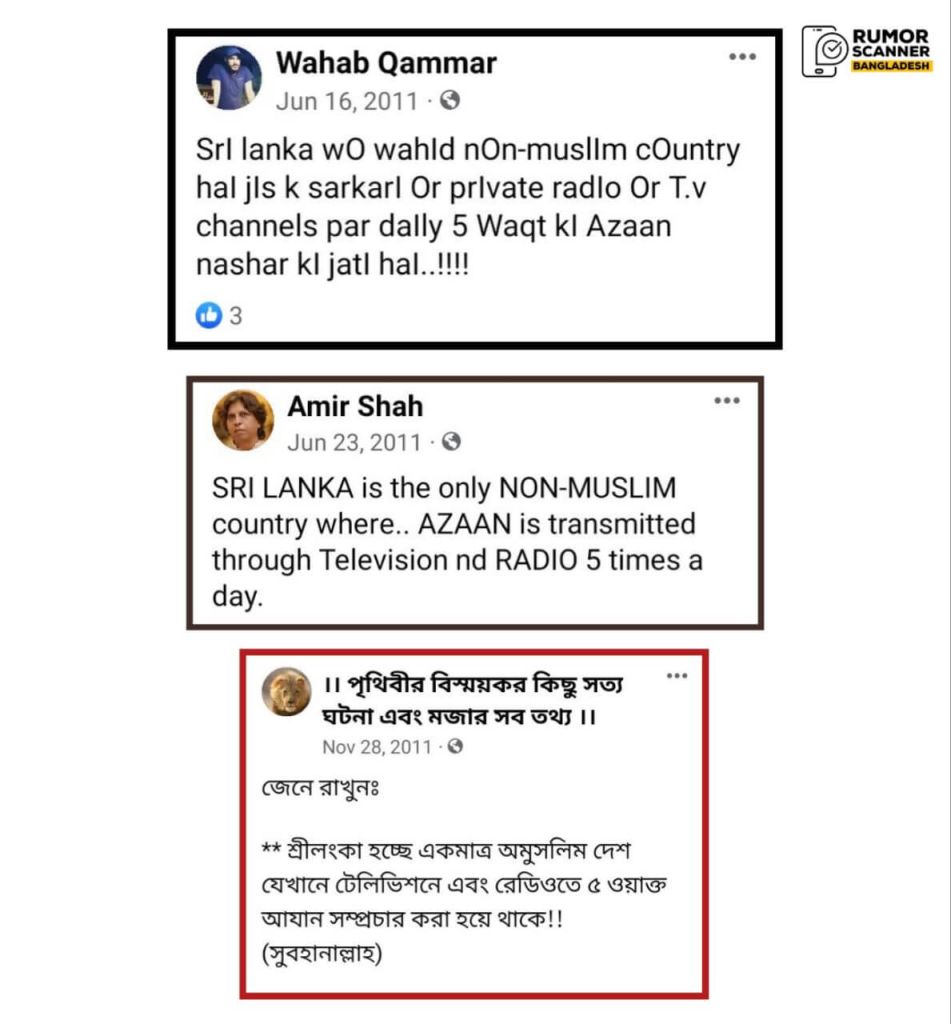Open Wahab Qammar's profile picture
The width and height of the screenshot is (951, 1024).
(229, 78)
